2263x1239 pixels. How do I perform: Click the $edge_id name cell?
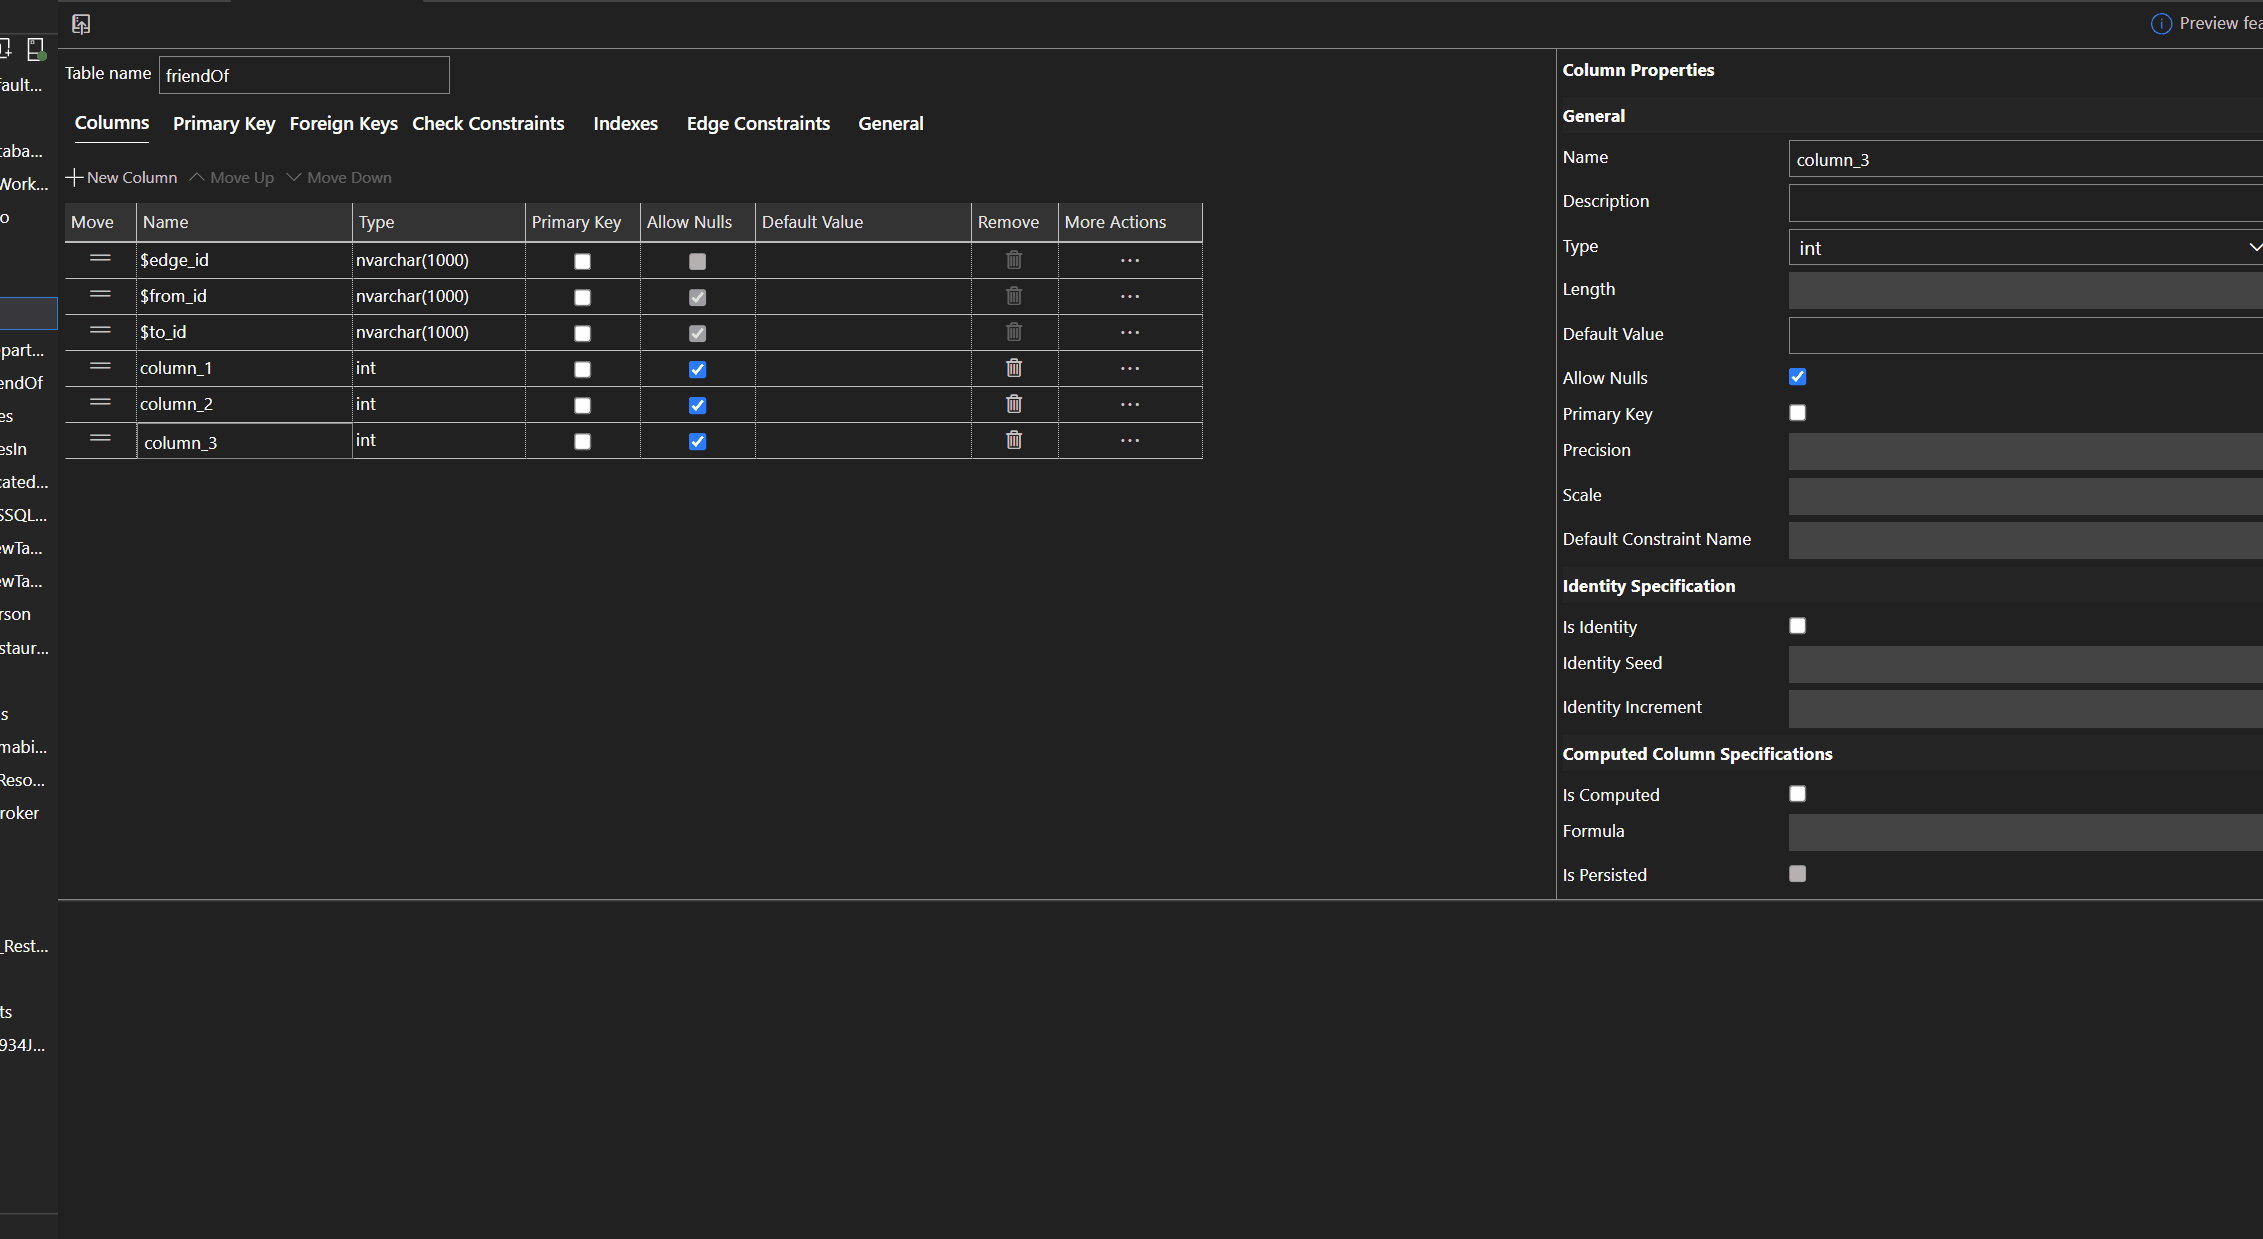pos(244,261)
